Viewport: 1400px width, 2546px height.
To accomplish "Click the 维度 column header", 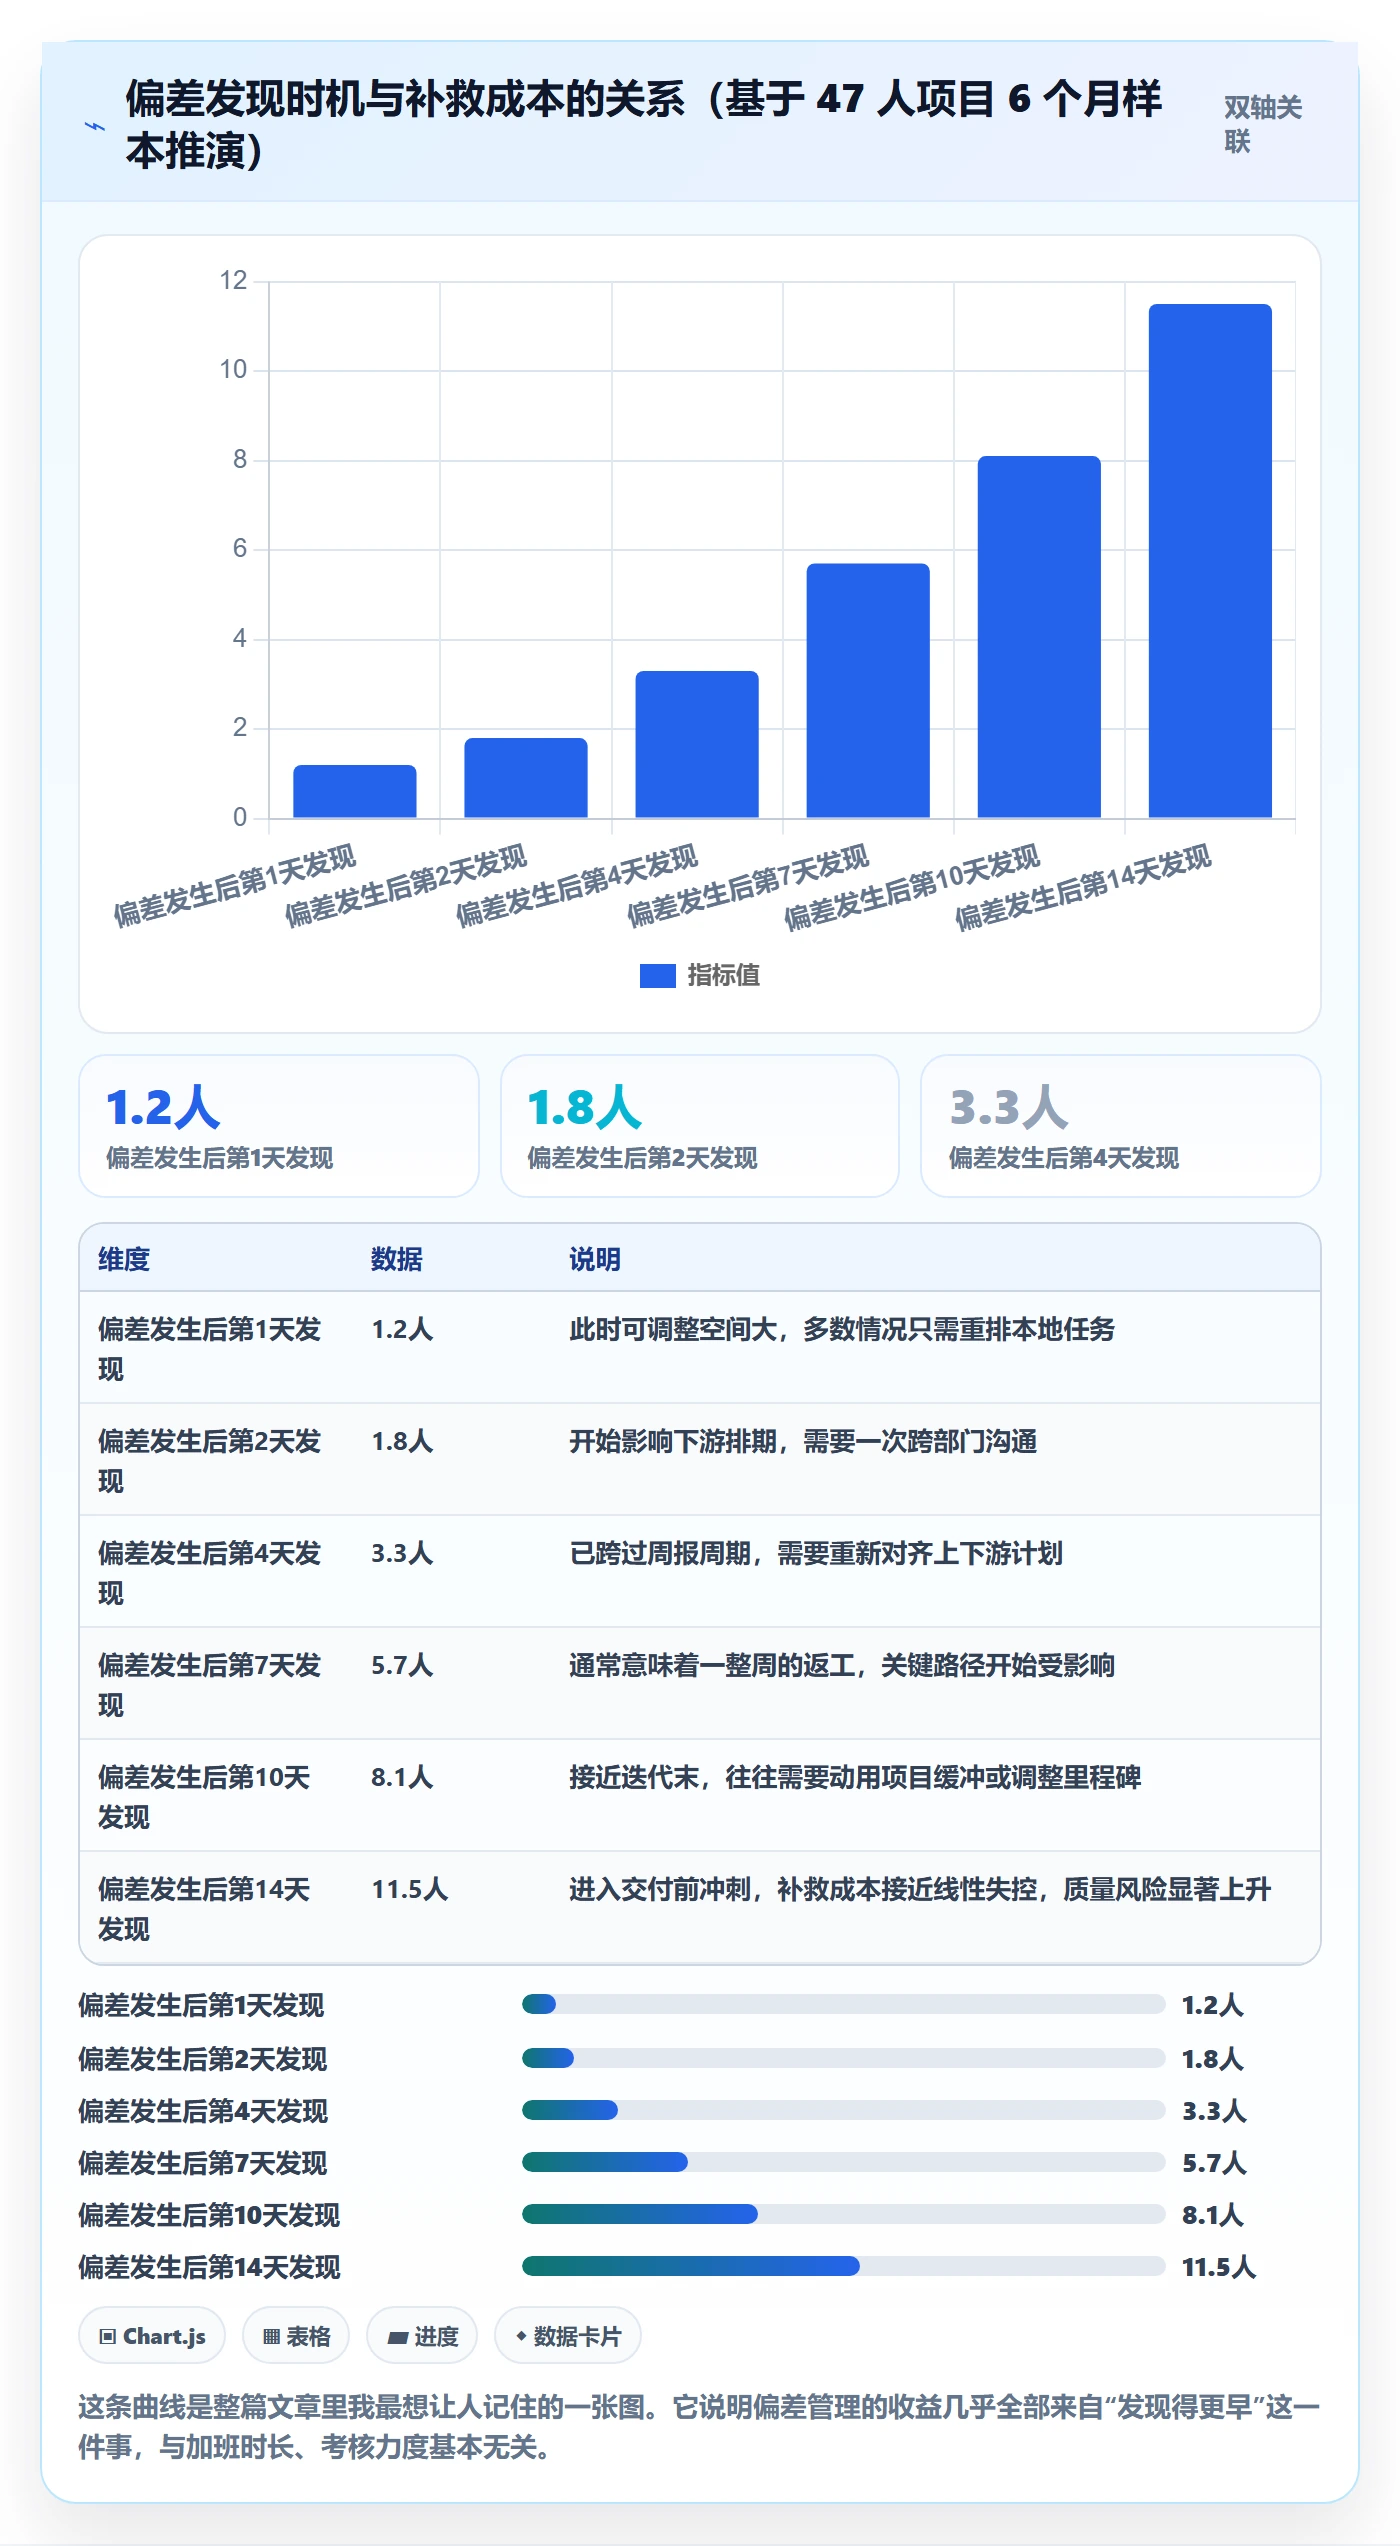I will [x=124, y=1259].
